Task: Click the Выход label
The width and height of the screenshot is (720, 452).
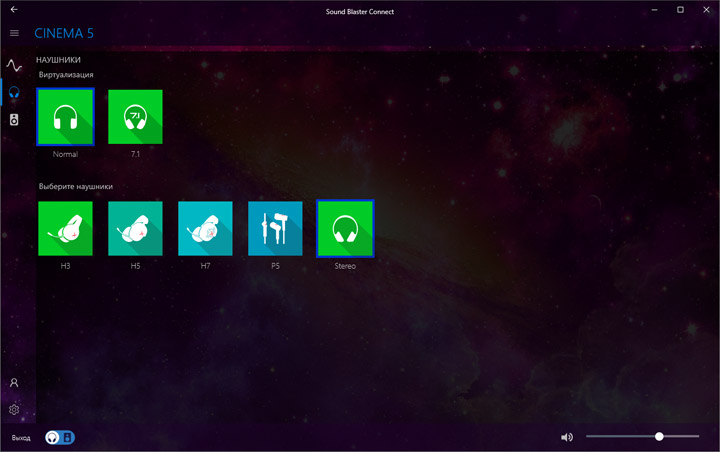Action: click(21, 438)
